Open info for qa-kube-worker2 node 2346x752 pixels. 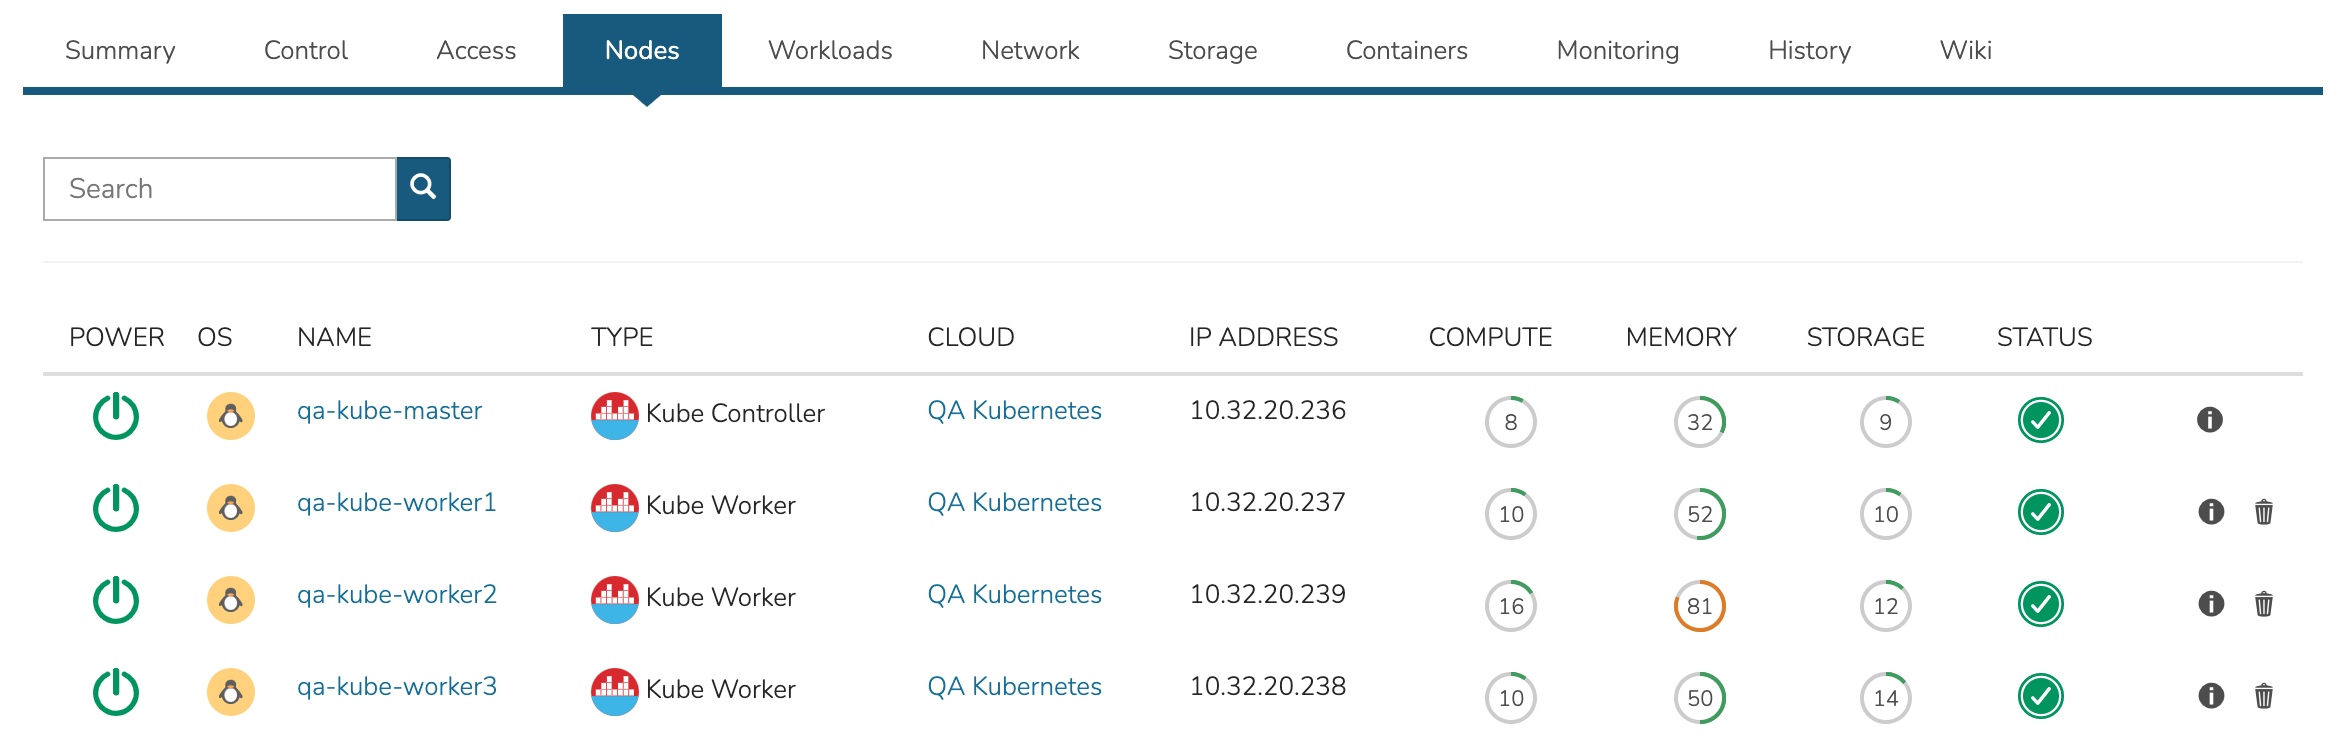(x=2210, y=604)
